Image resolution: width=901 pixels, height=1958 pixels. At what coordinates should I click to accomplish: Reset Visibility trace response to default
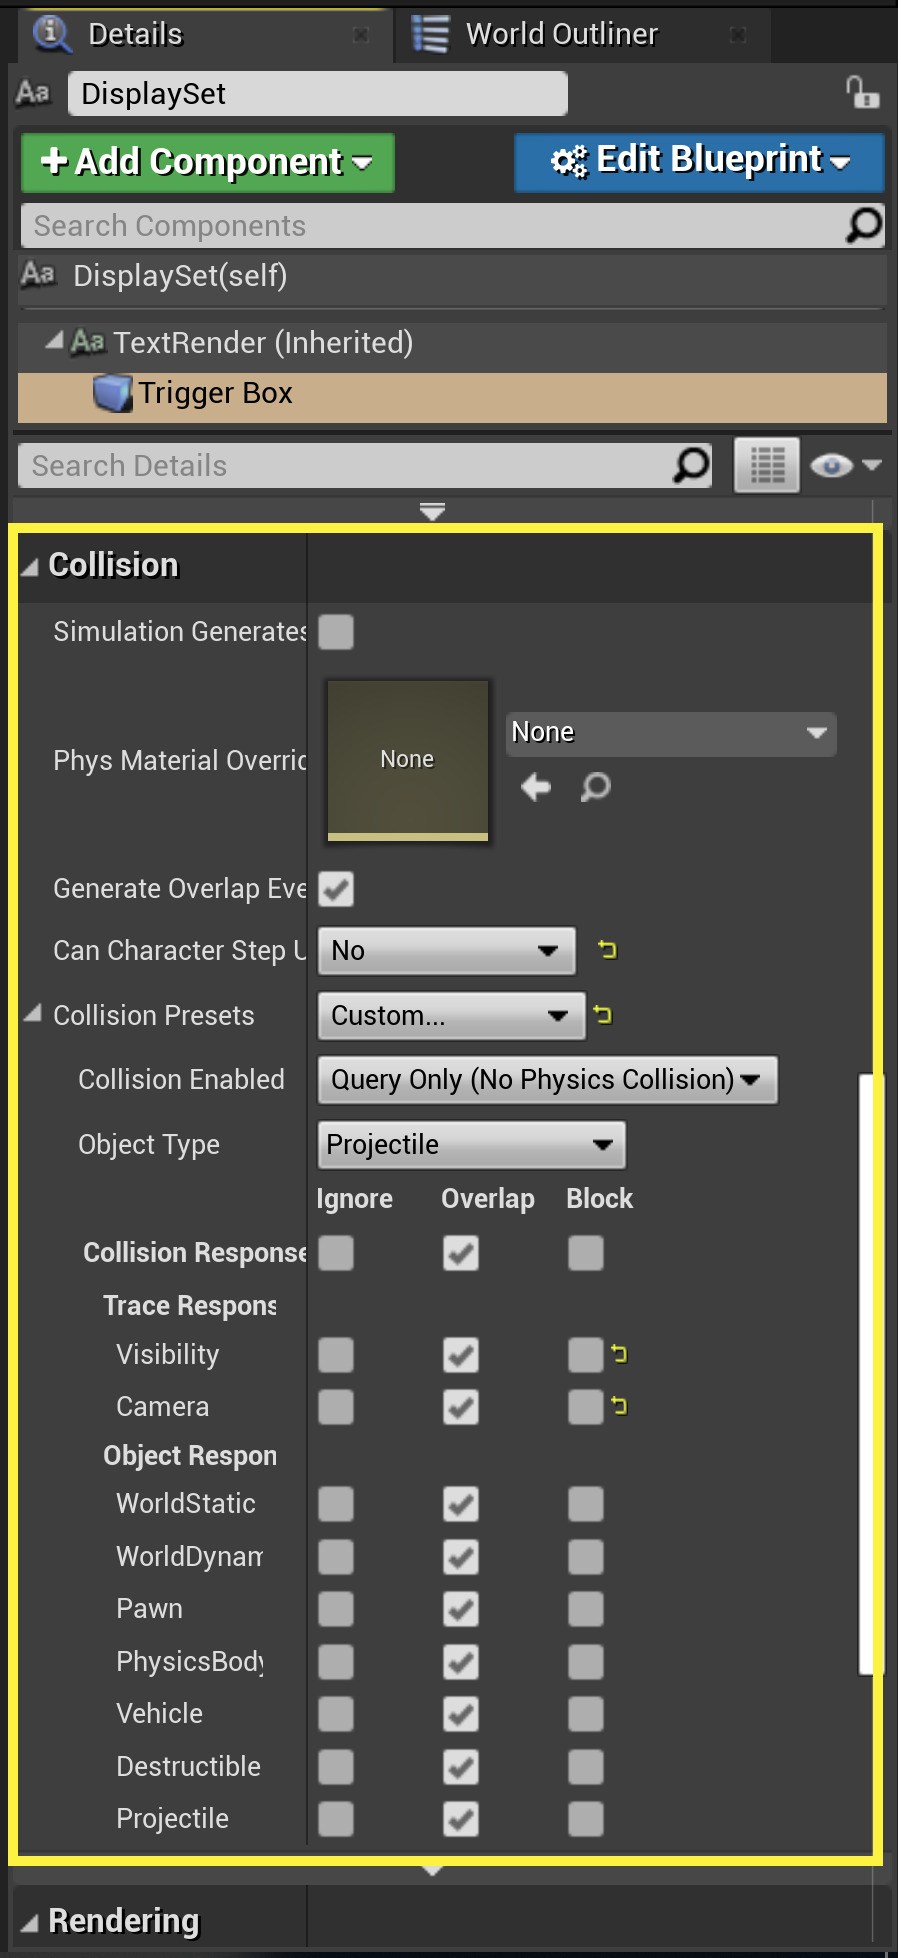tap(619, 1354)
